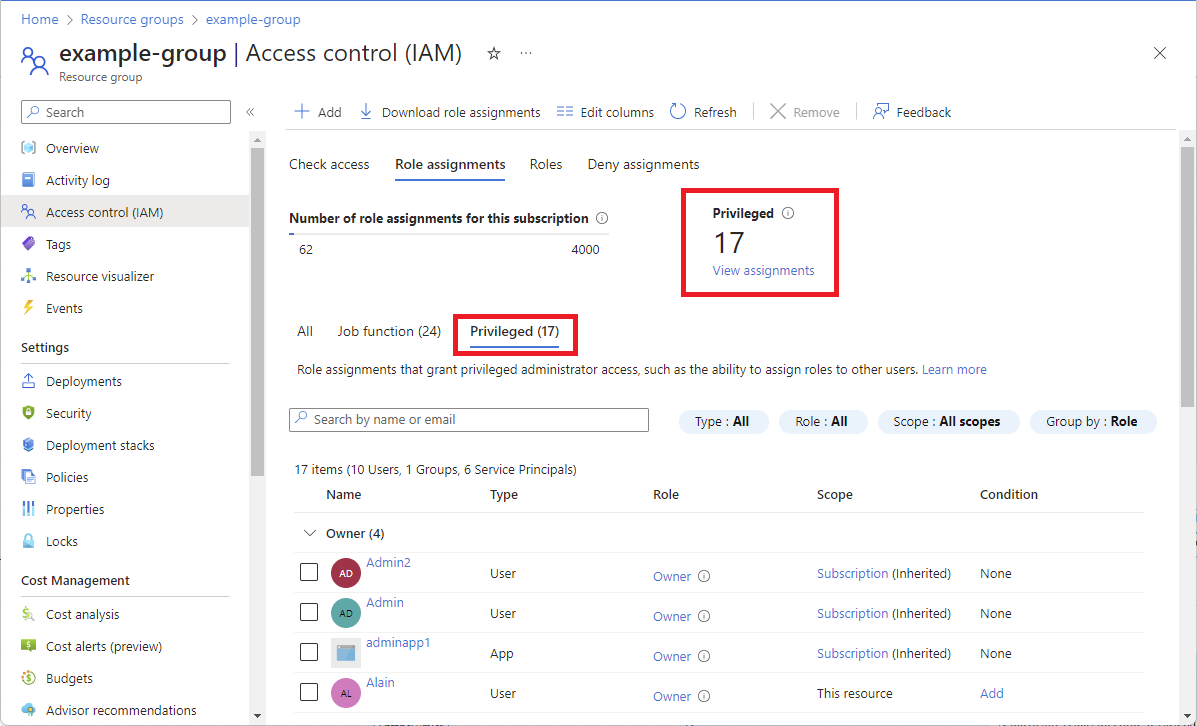Image resolution: width=1197 pixels, height=726 pixels.
Task: Click the Resource visualizer icon
Action: [28, 276]
